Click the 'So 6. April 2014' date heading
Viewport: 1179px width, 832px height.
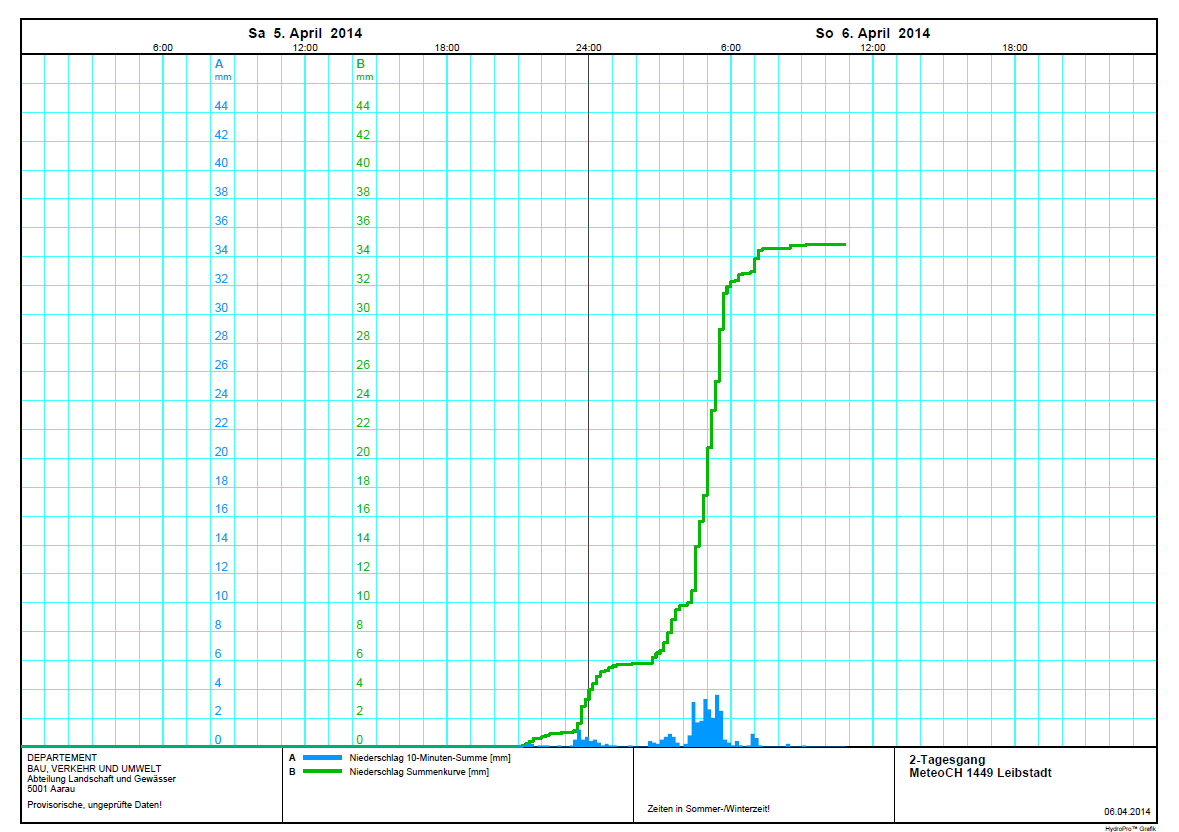[x=873, y=33]
